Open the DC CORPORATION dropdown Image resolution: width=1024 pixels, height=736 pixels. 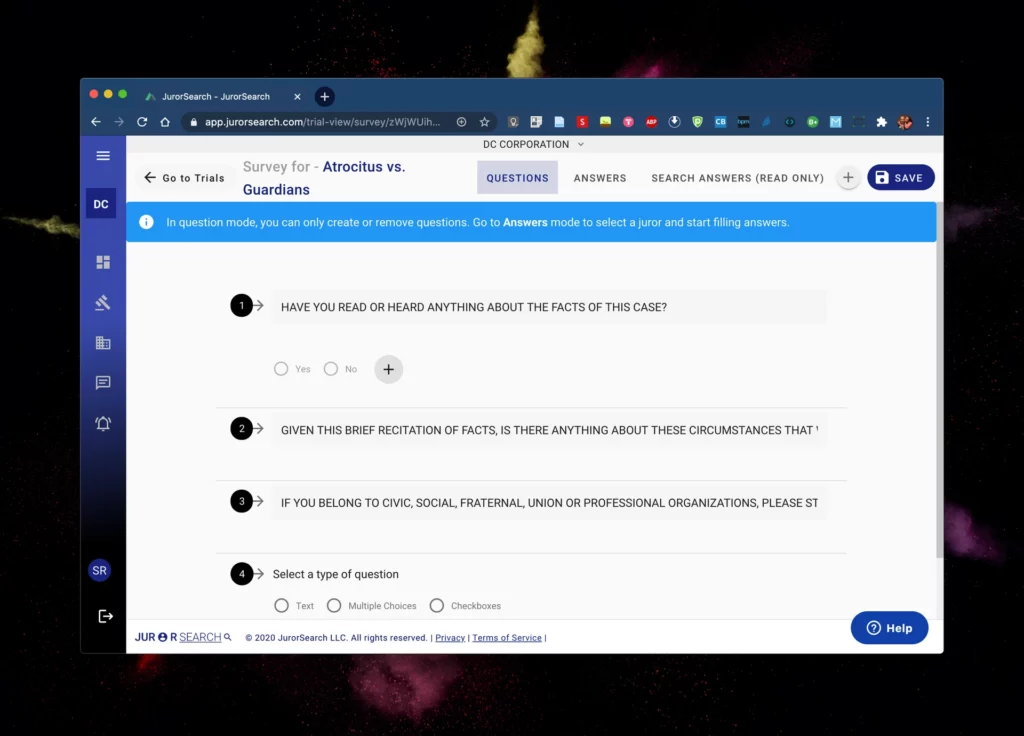coord(533,144)
